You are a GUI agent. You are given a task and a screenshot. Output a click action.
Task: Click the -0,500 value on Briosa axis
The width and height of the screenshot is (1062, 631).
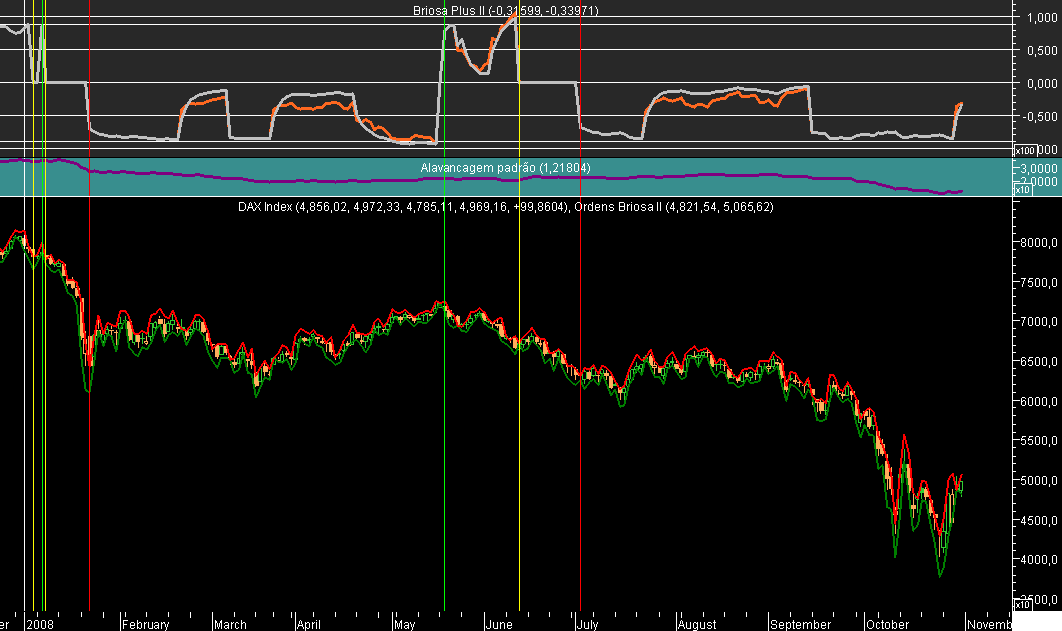[1040, 116]
